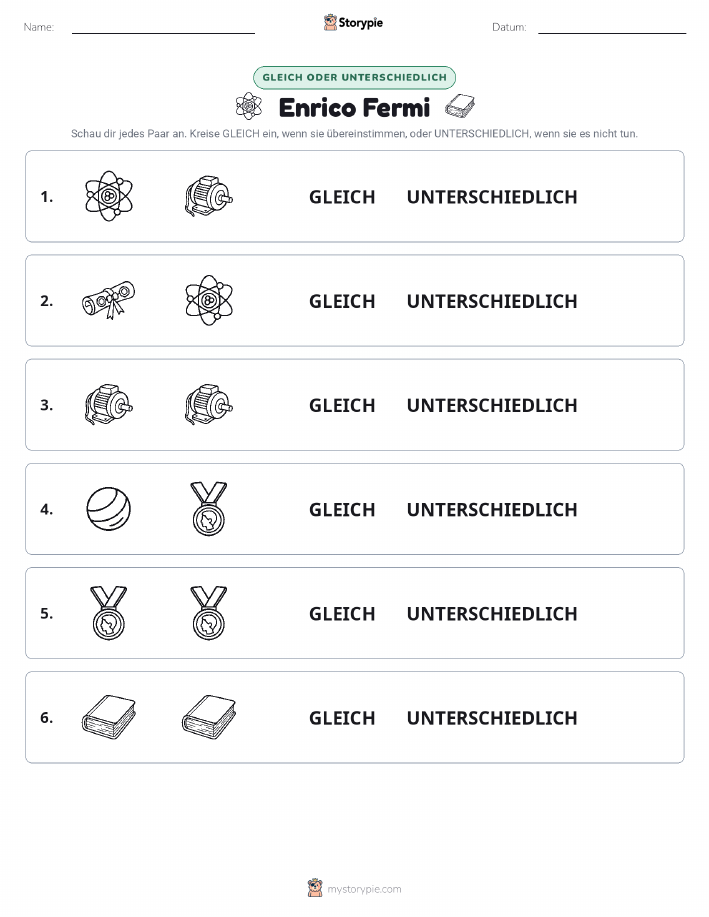The image size is (709, 917).
Task: Select UNTERSCHIEDLICH in row 2
Action: 492,301
